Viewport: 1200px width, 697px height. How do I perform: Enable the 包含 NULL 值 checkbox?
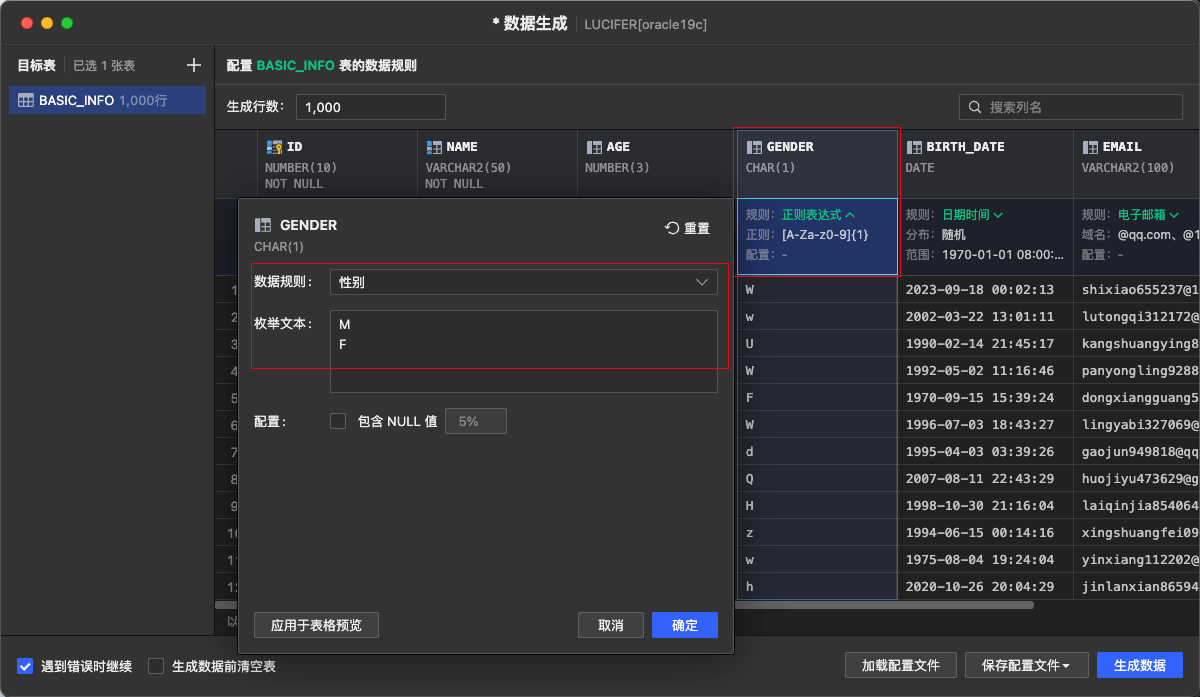[x=340, y=421]
